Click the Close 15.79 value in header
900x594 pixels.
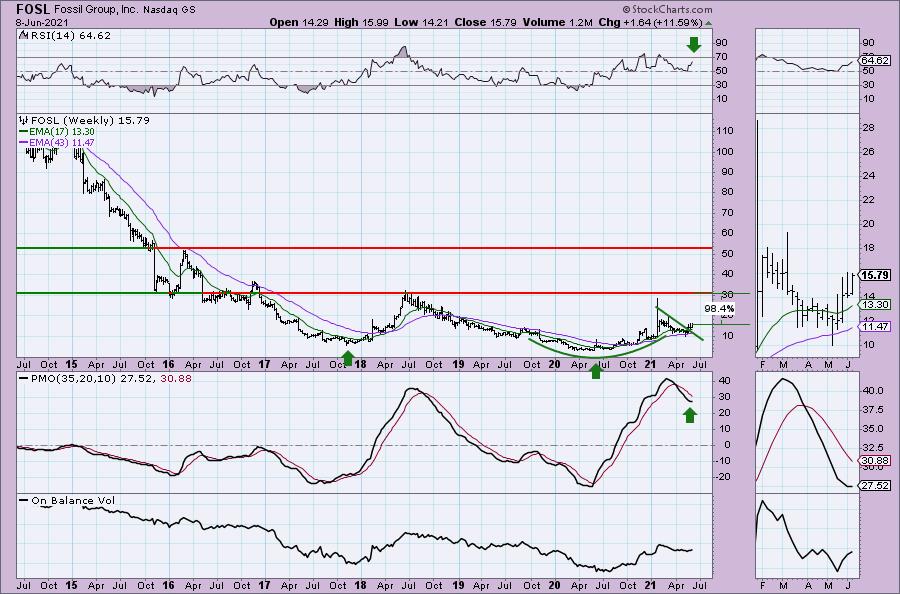(485, 22)
